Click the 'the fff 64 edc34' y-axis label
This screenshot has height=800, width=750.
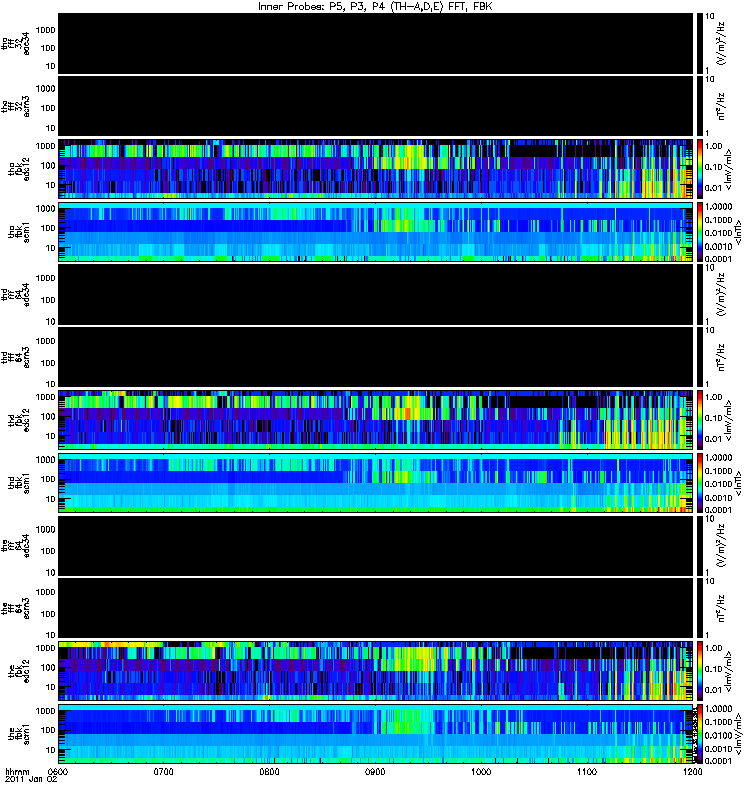tap(16, 545)
